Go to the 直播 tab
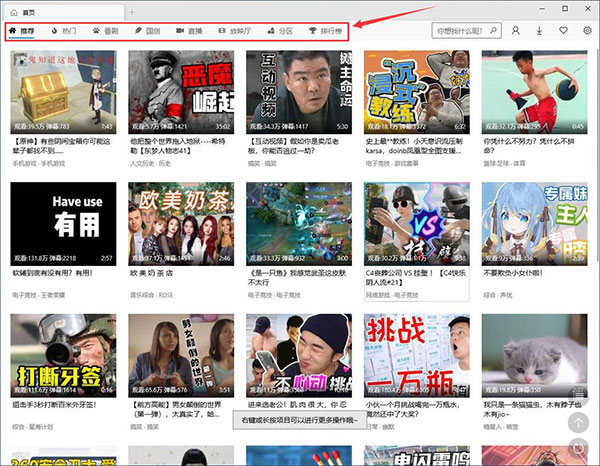600x466 pixels. click(x=191, y=31)
